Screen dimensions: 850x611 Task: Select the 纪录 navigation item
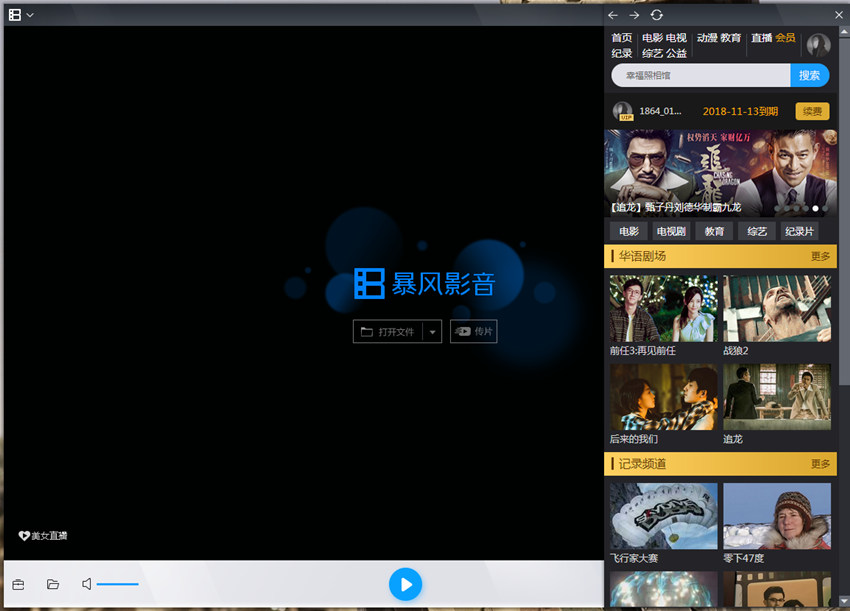[622, 53]
